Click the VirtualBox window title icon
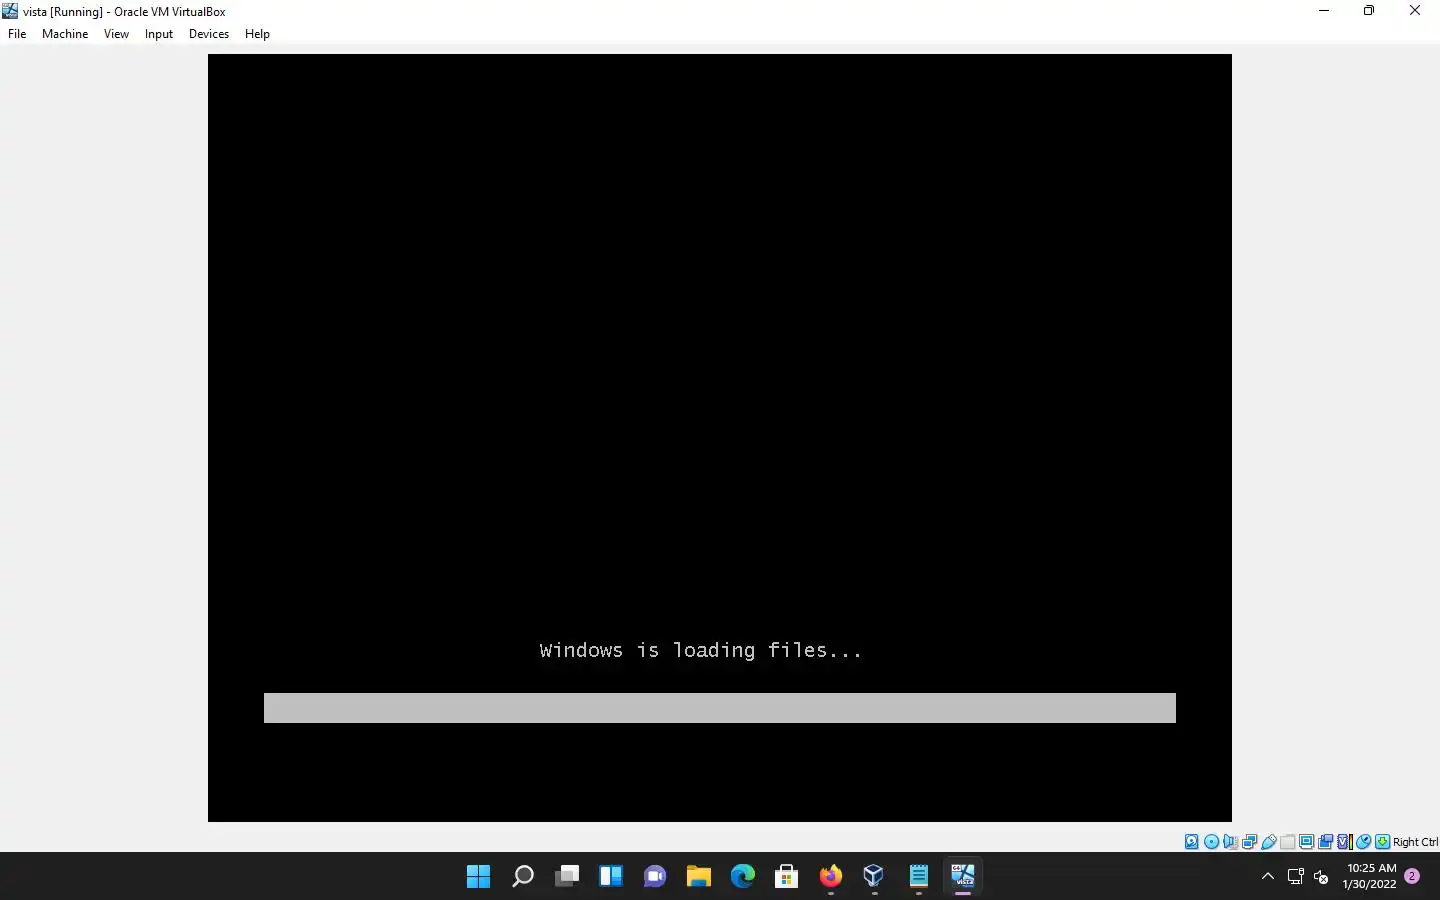The height and width of the screenshot is (900, 1440). 10,11
